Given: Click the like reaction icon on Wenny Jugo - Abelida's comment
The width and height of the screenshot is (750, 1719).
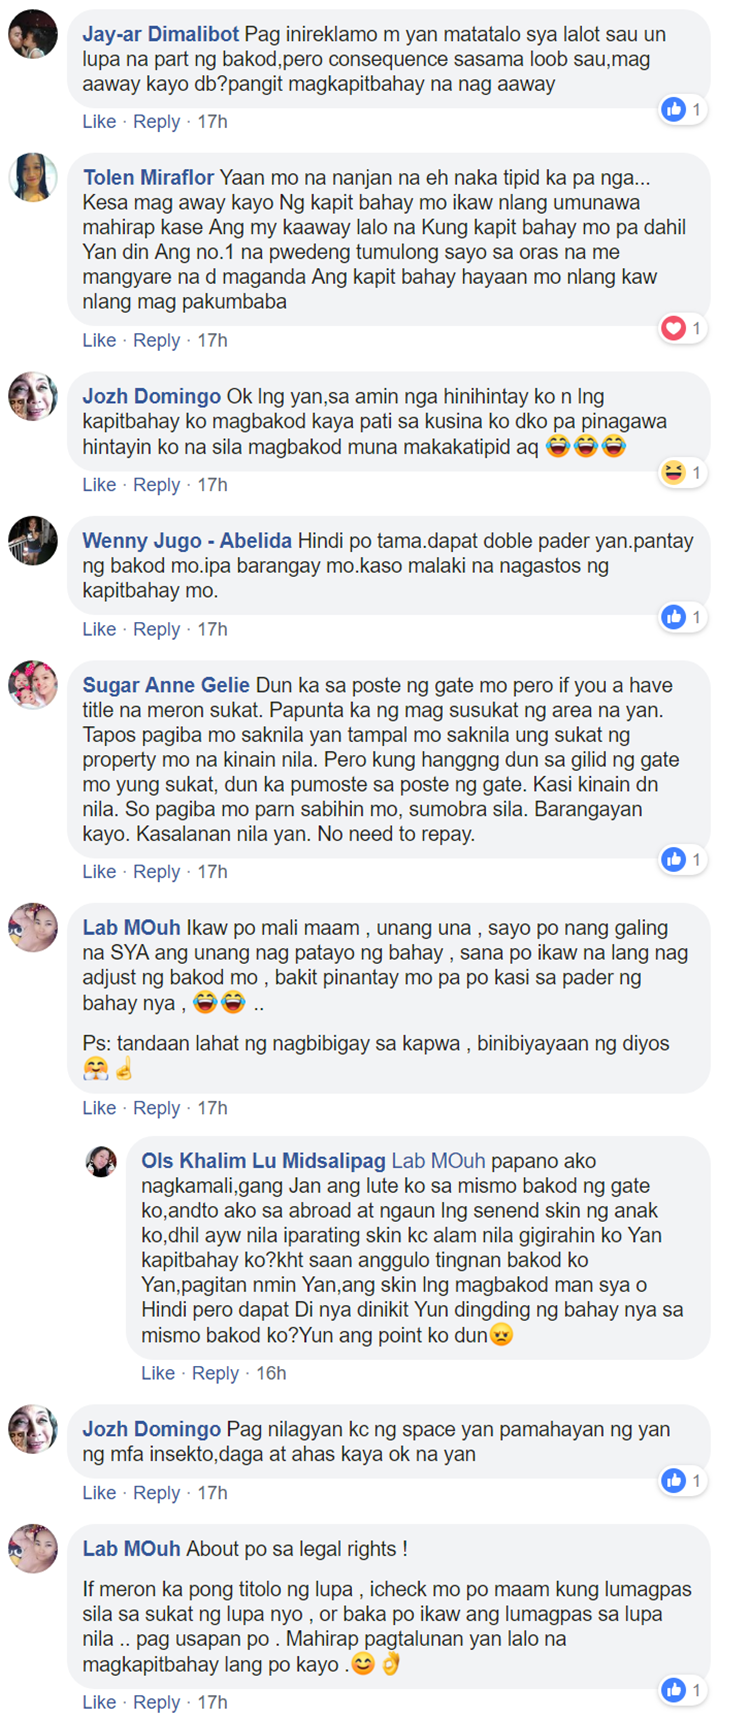Looking at the screenshot, I should click(674, 617).
